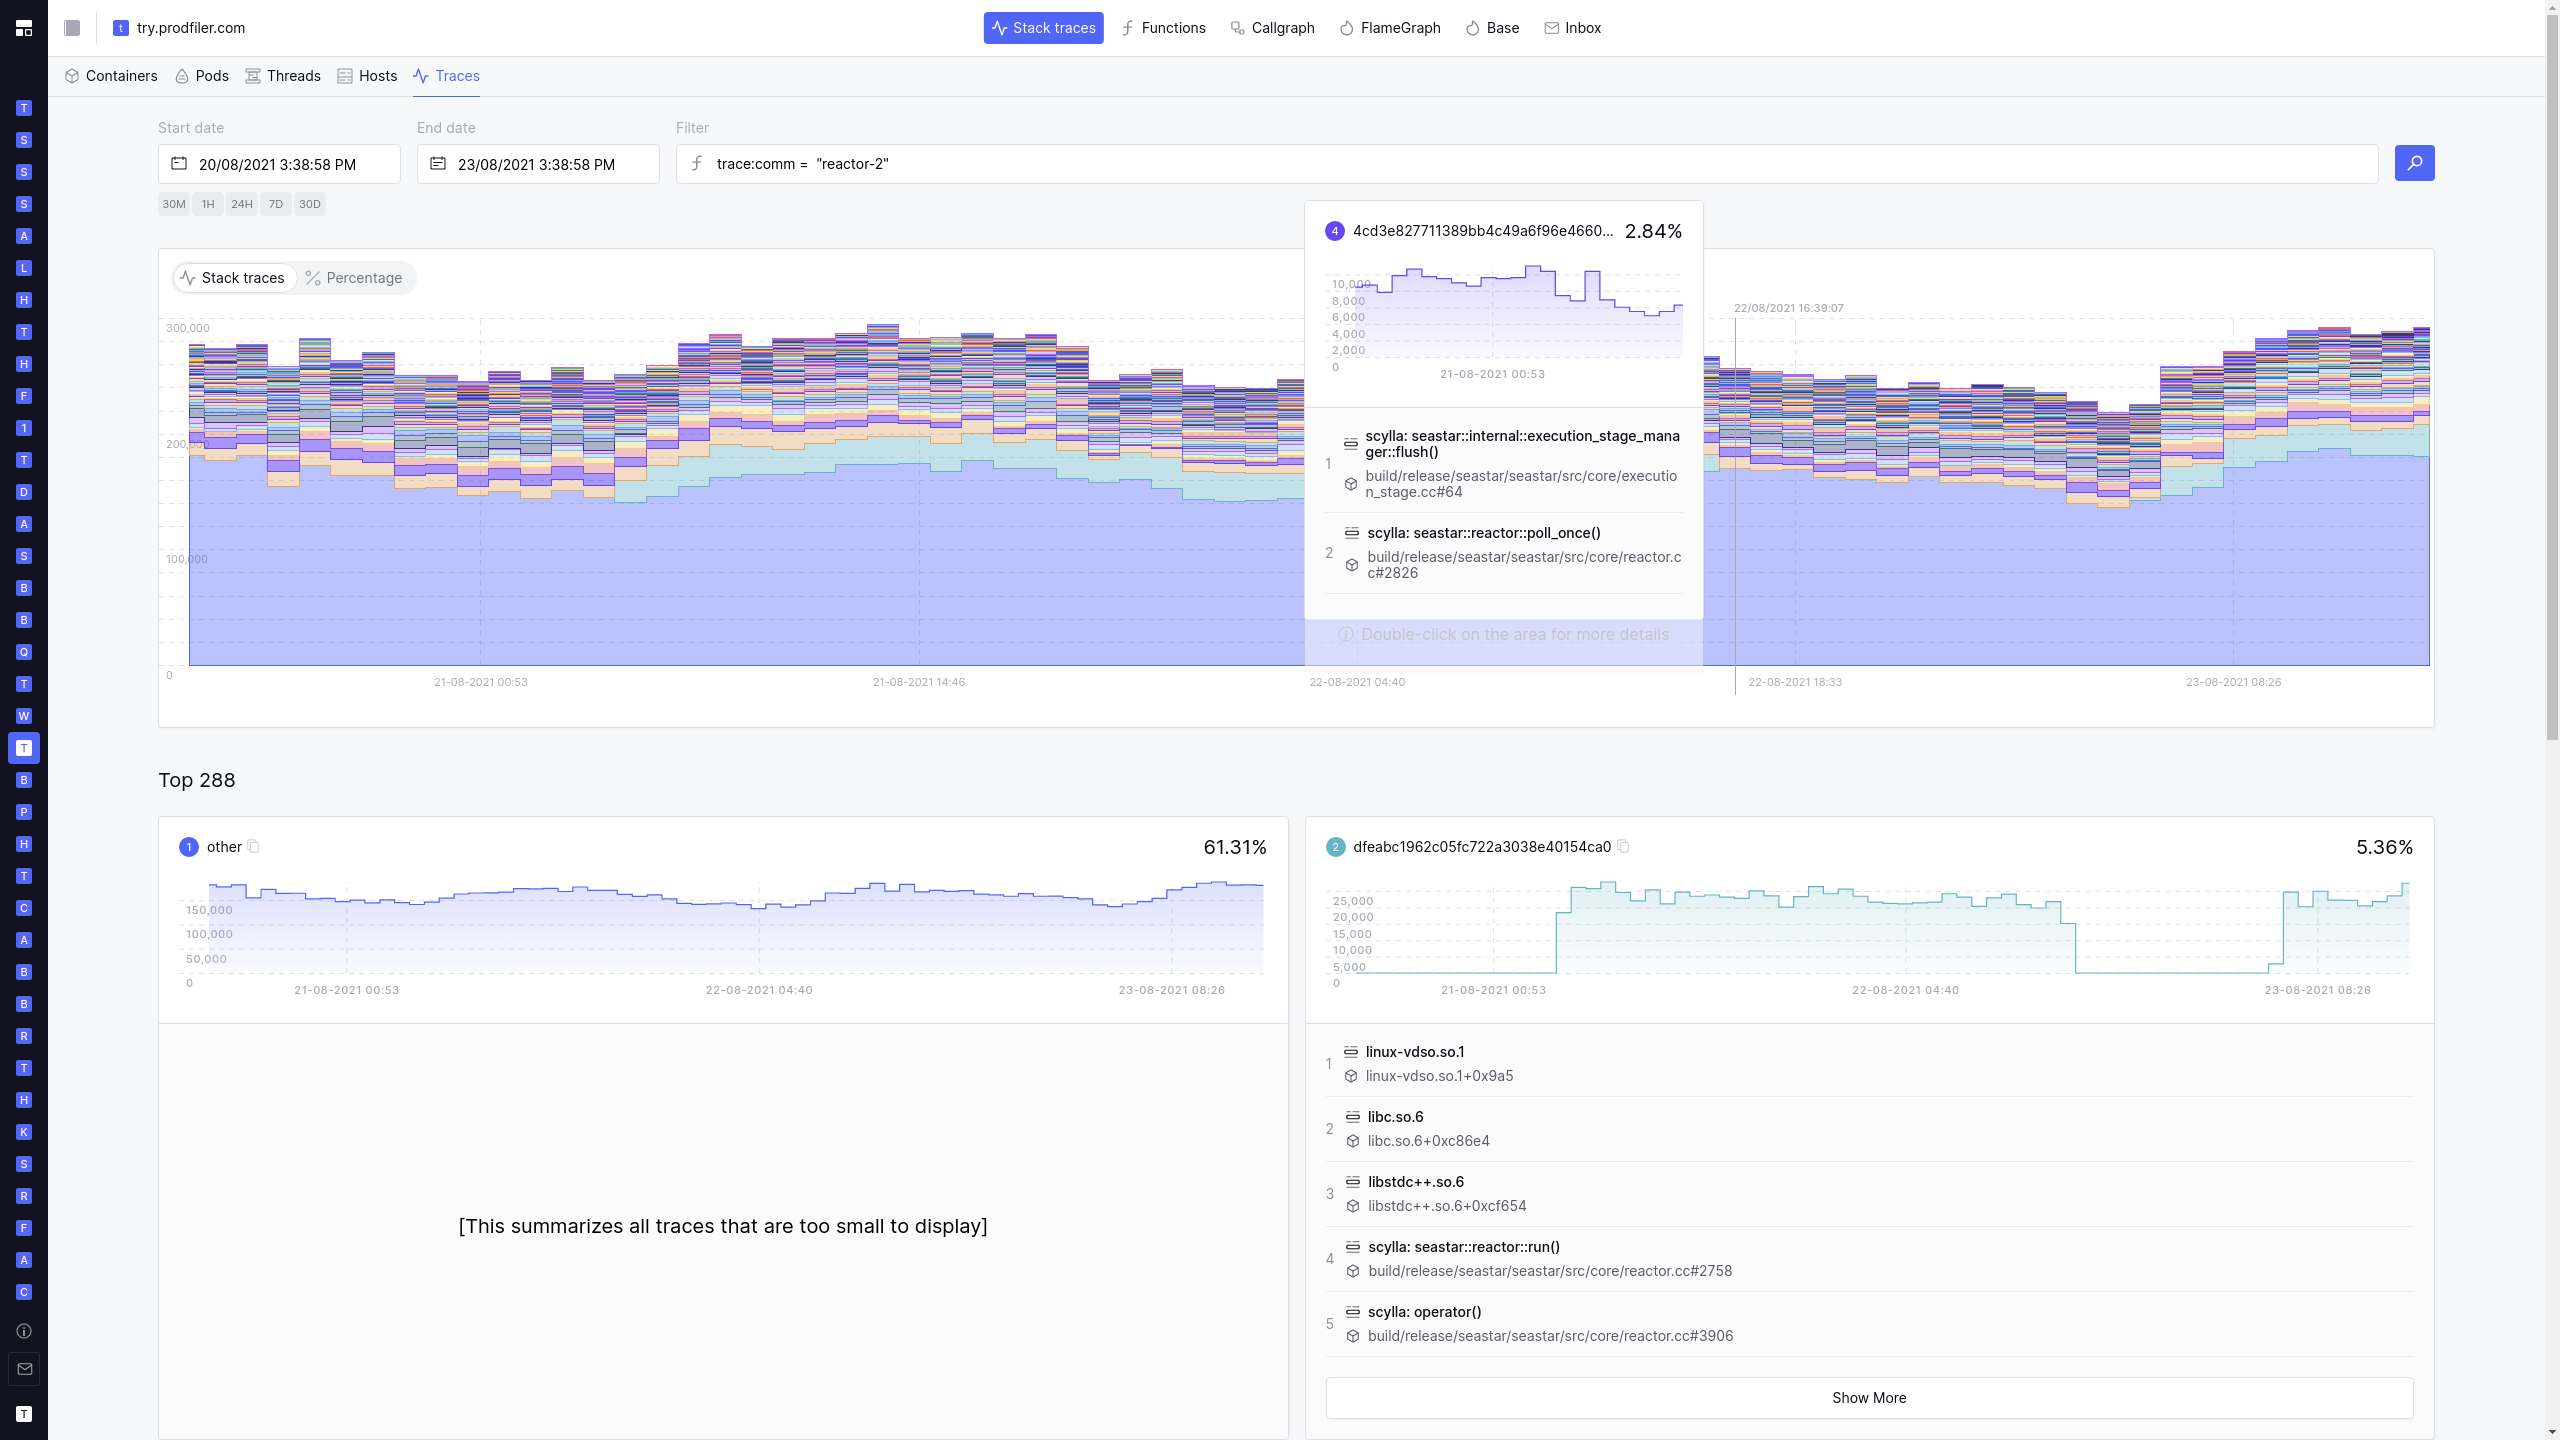This screenshot has height=1440, width=2560.
Task: Switch chart mode to Stack traces
Action: point(234,278)
